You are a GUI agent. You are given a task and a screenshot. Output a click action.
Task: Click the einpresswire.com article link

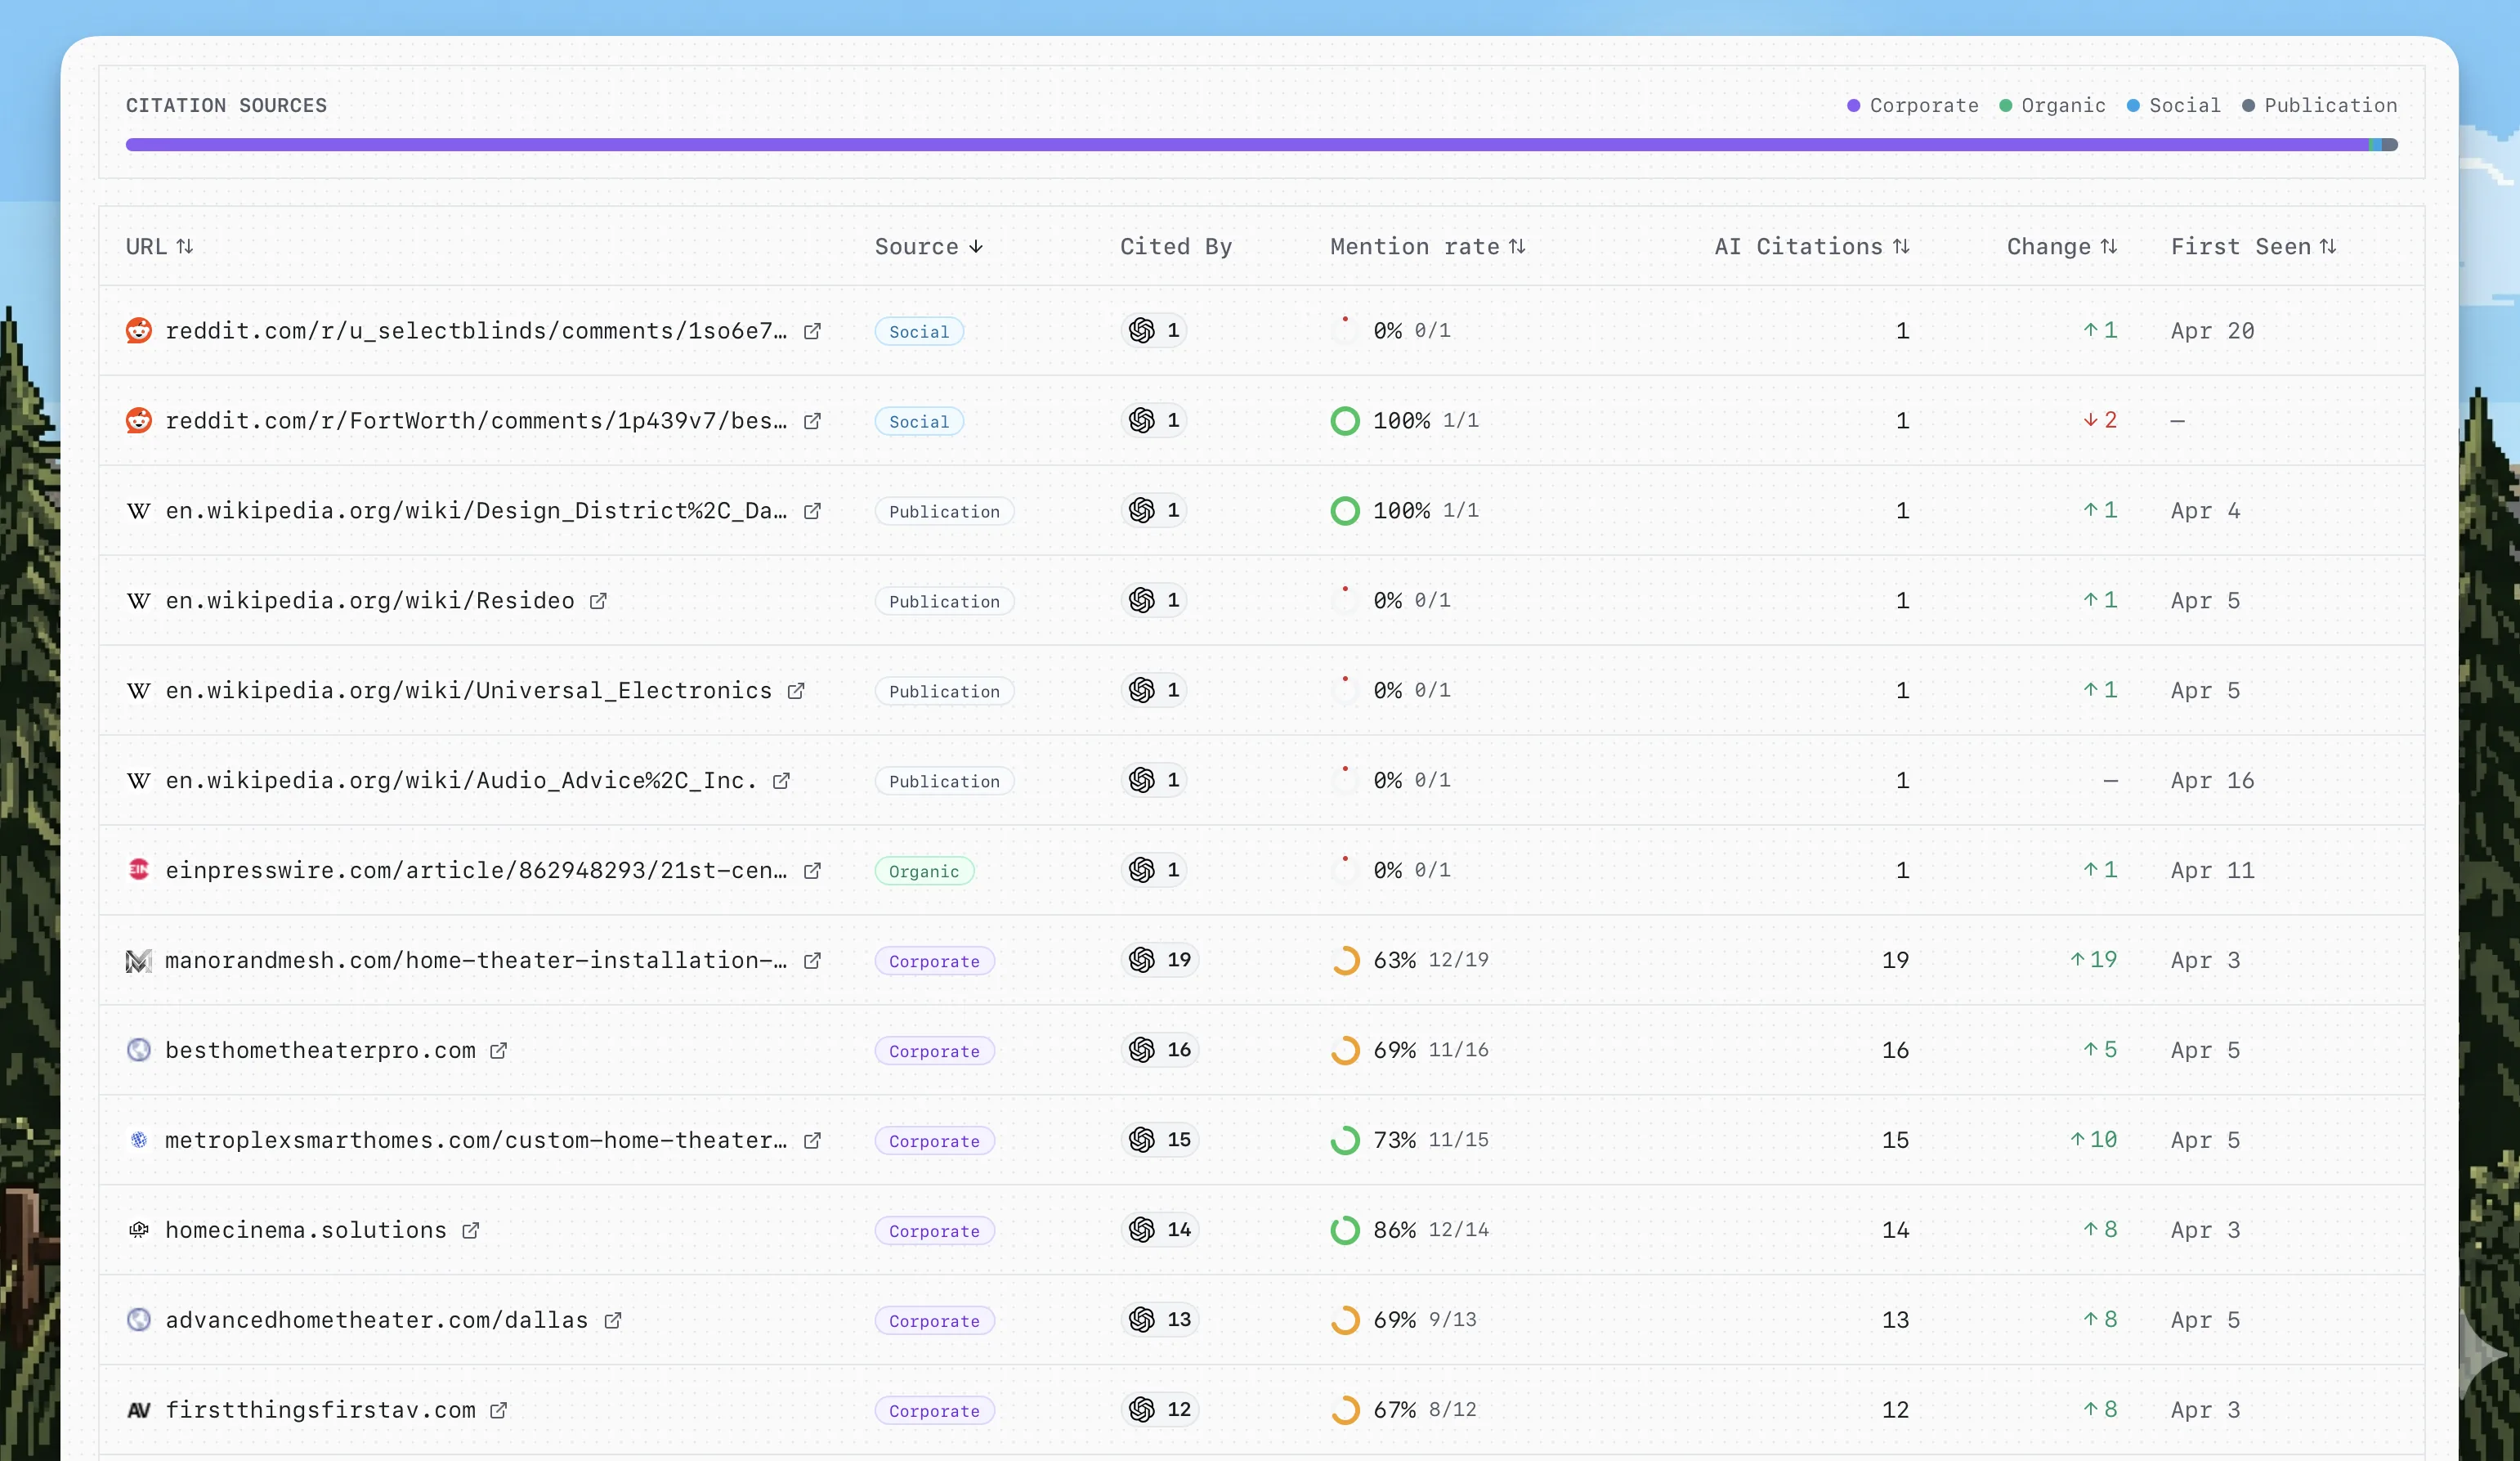coord(475,870)
